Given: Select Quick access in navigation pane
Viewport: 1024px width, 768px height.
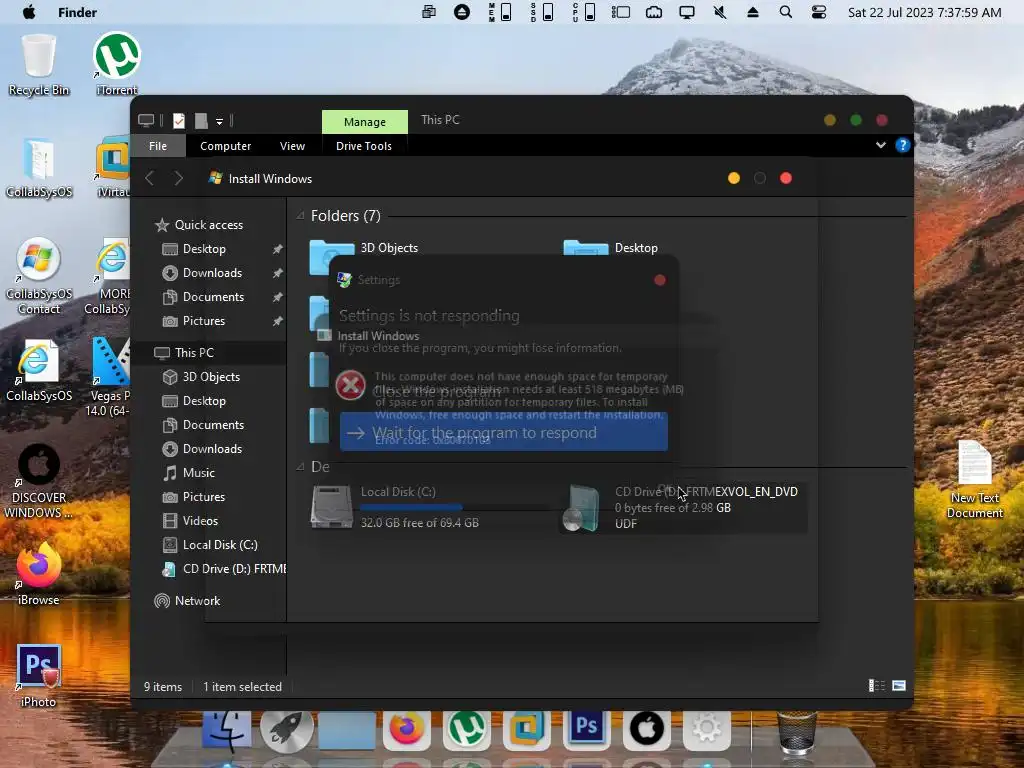Looking at the screenshot, I should 199,225.
